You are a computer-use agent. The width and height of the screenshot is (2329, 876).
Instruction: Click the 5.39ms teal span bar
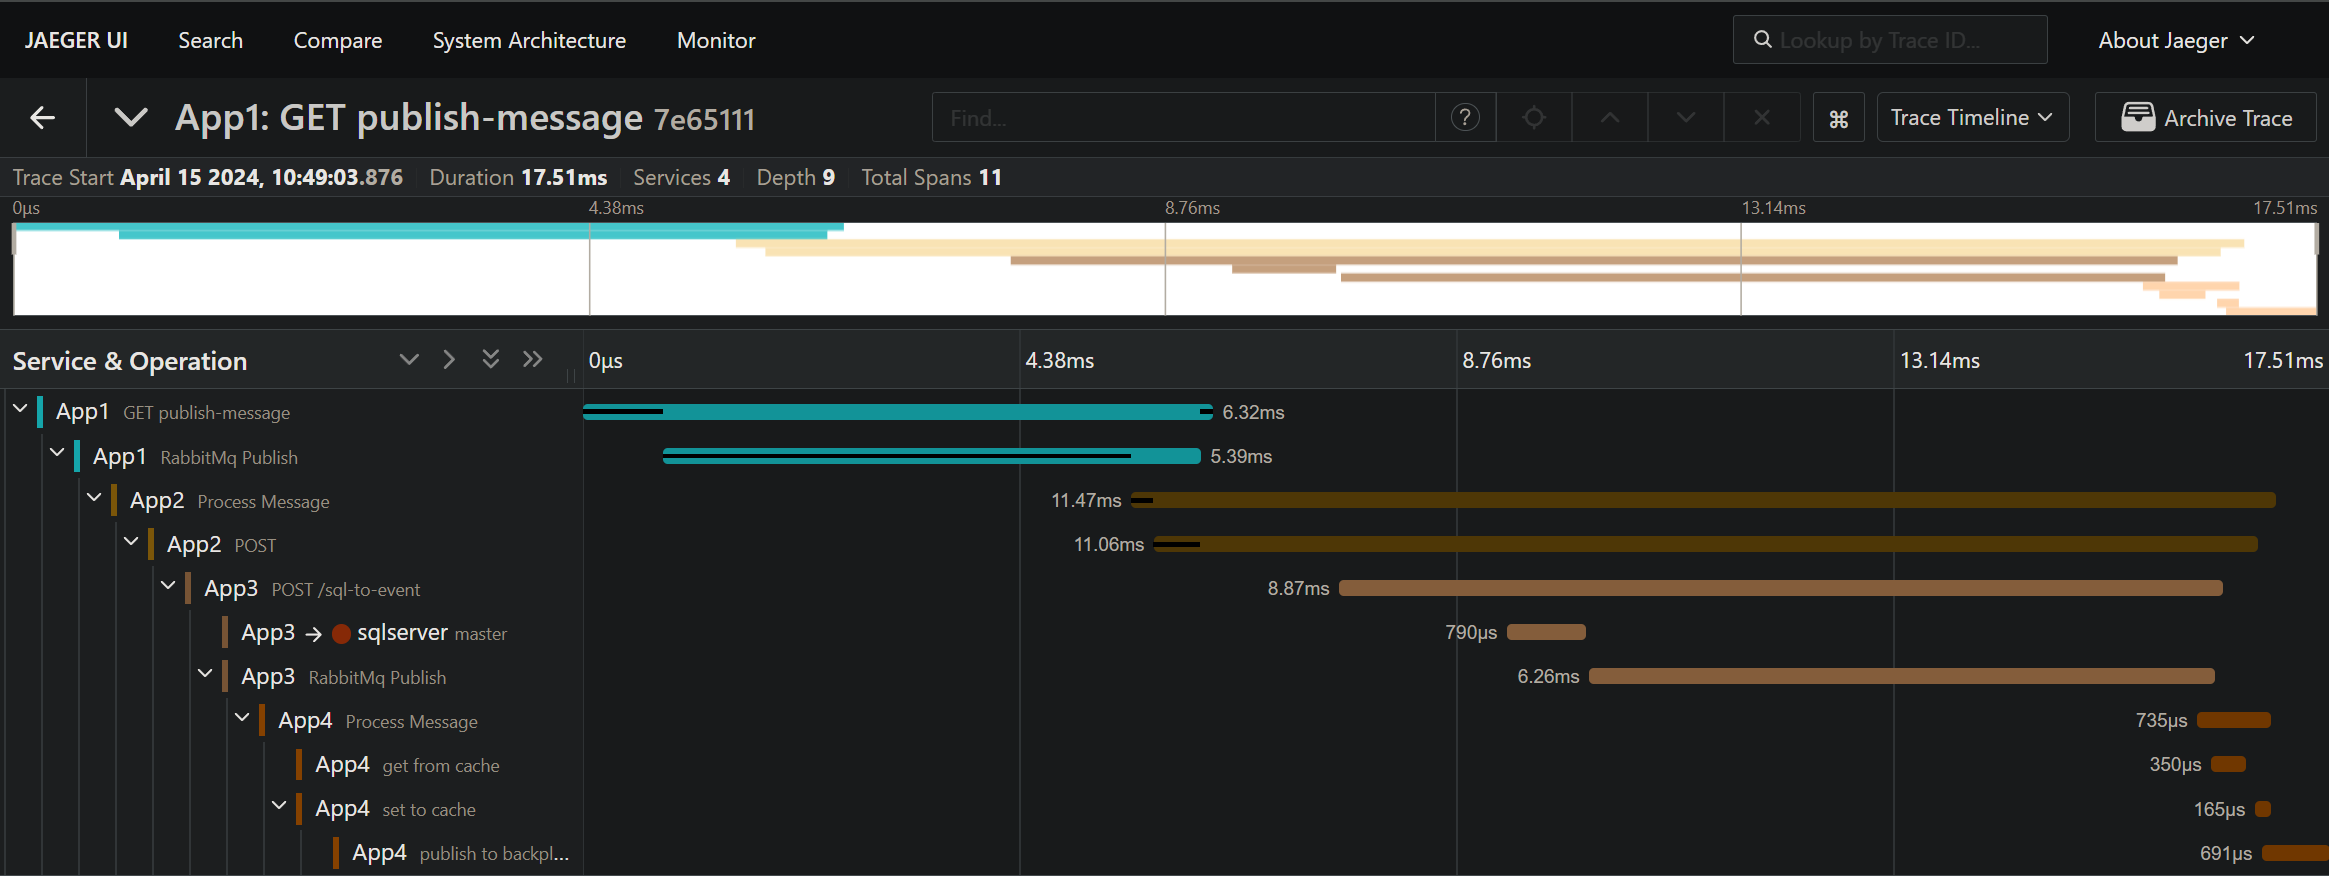pyautogui.click(x=932, y=456)
